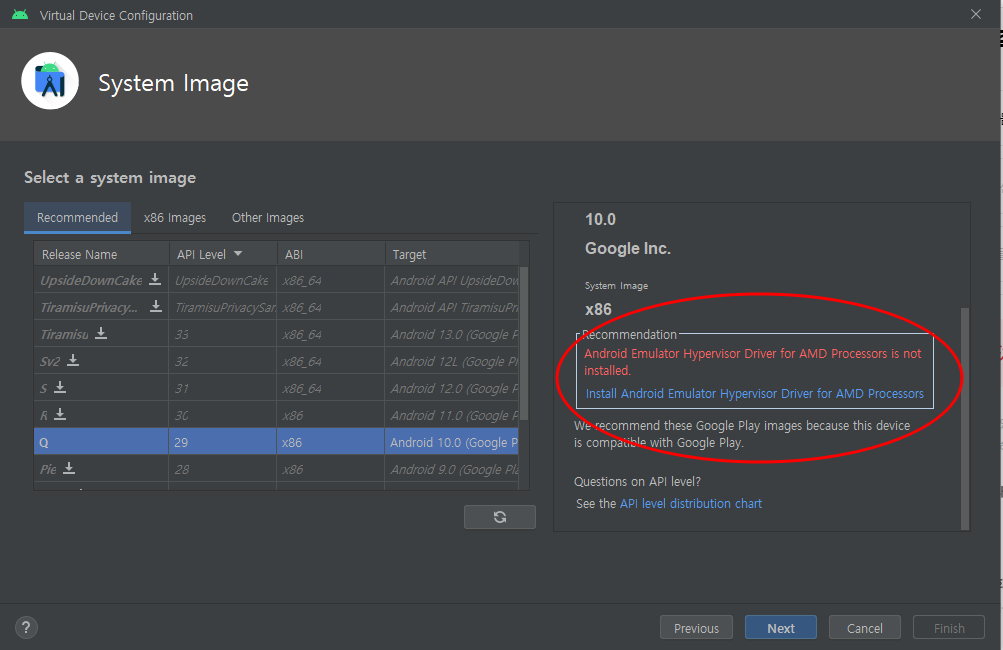Select the Android API UpsideDownCake target cell
This screenshot has width=1003, height=650.
pos(452,280)
